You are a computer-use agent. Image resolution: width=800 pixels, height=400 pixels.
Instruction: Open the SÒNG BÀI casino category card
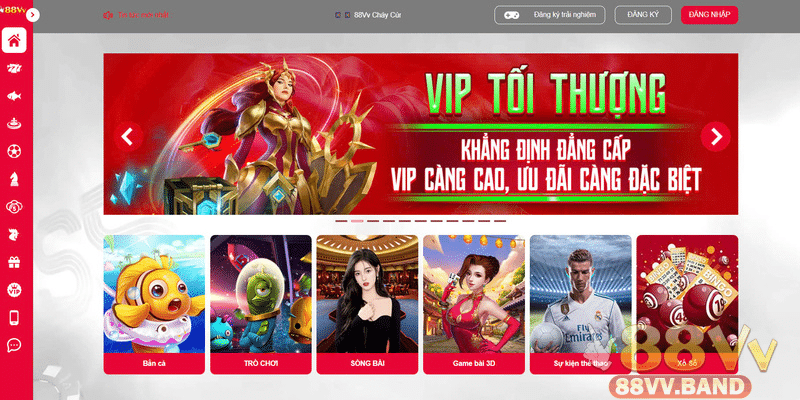367,305
